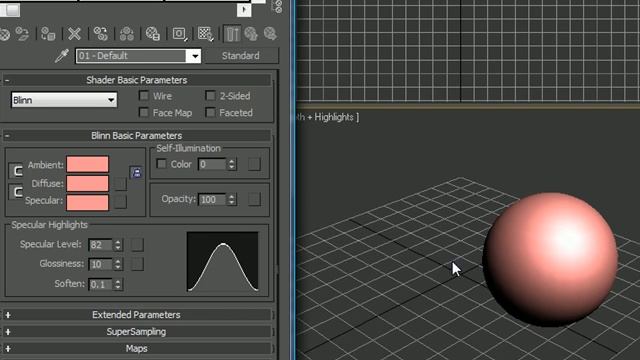
Task: Collapse the Shader Basic Parameters rollout
Action: coord(137,80)
